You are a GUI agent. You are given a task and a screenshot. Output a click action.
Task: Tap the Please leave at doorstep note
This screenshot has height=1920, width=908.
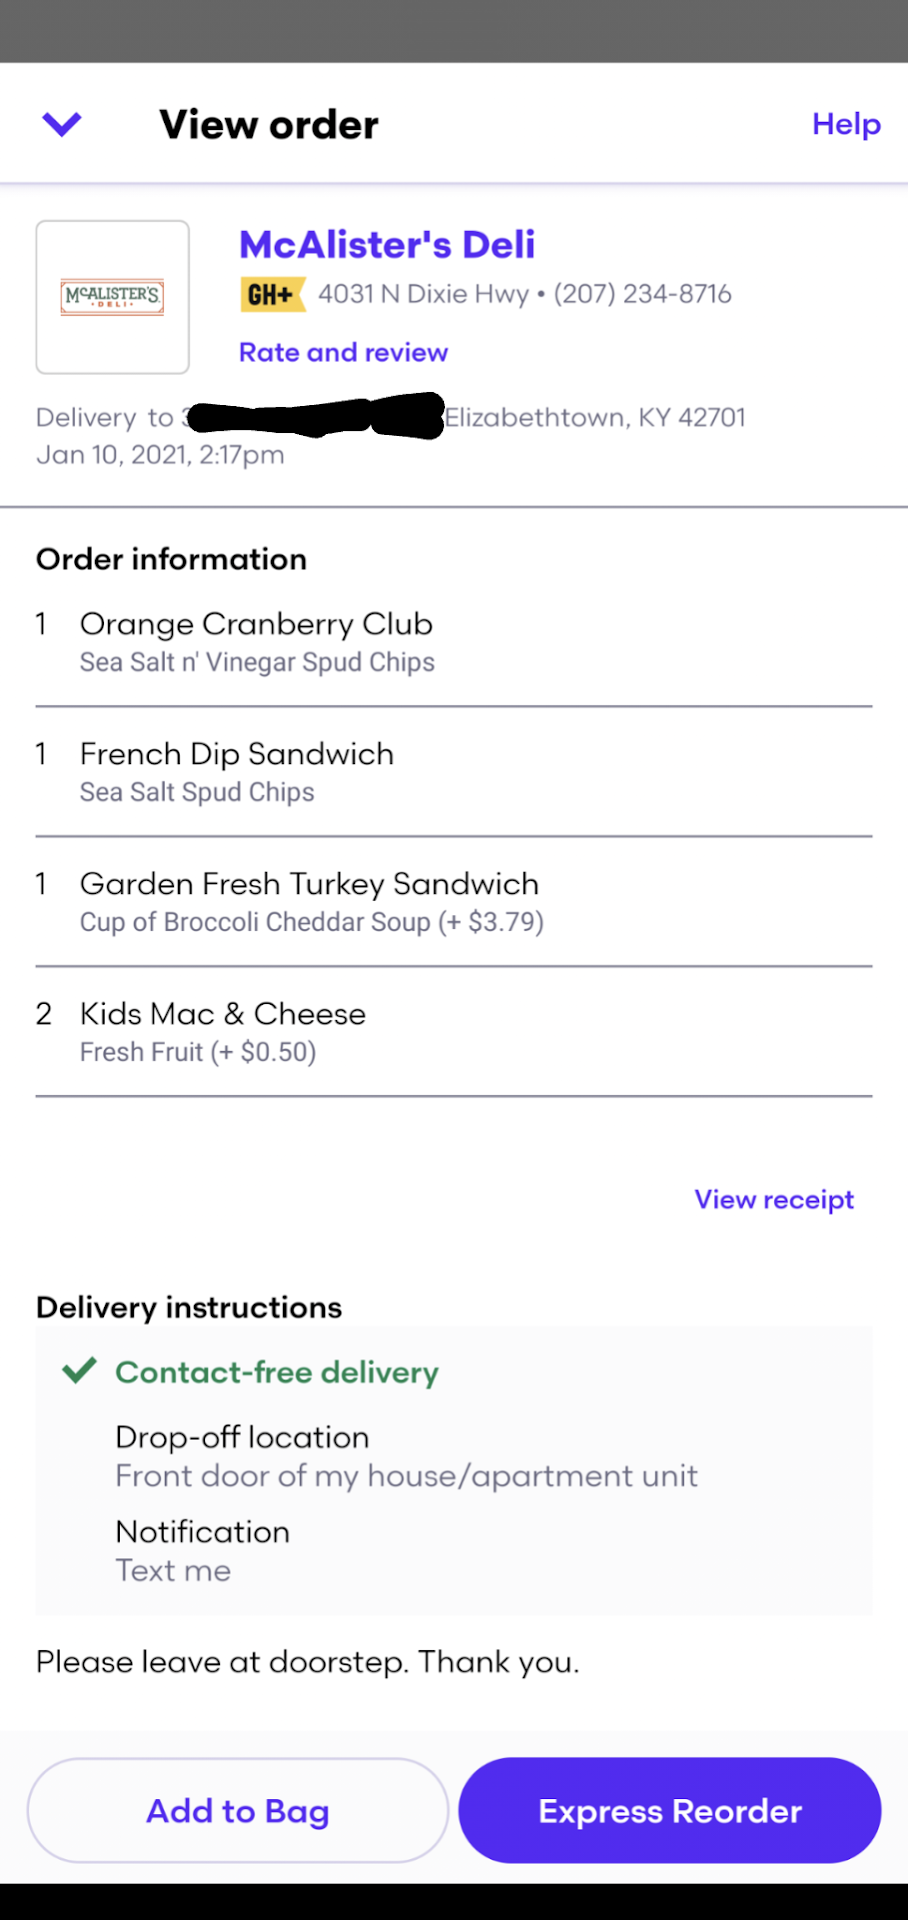[307, 1662]
